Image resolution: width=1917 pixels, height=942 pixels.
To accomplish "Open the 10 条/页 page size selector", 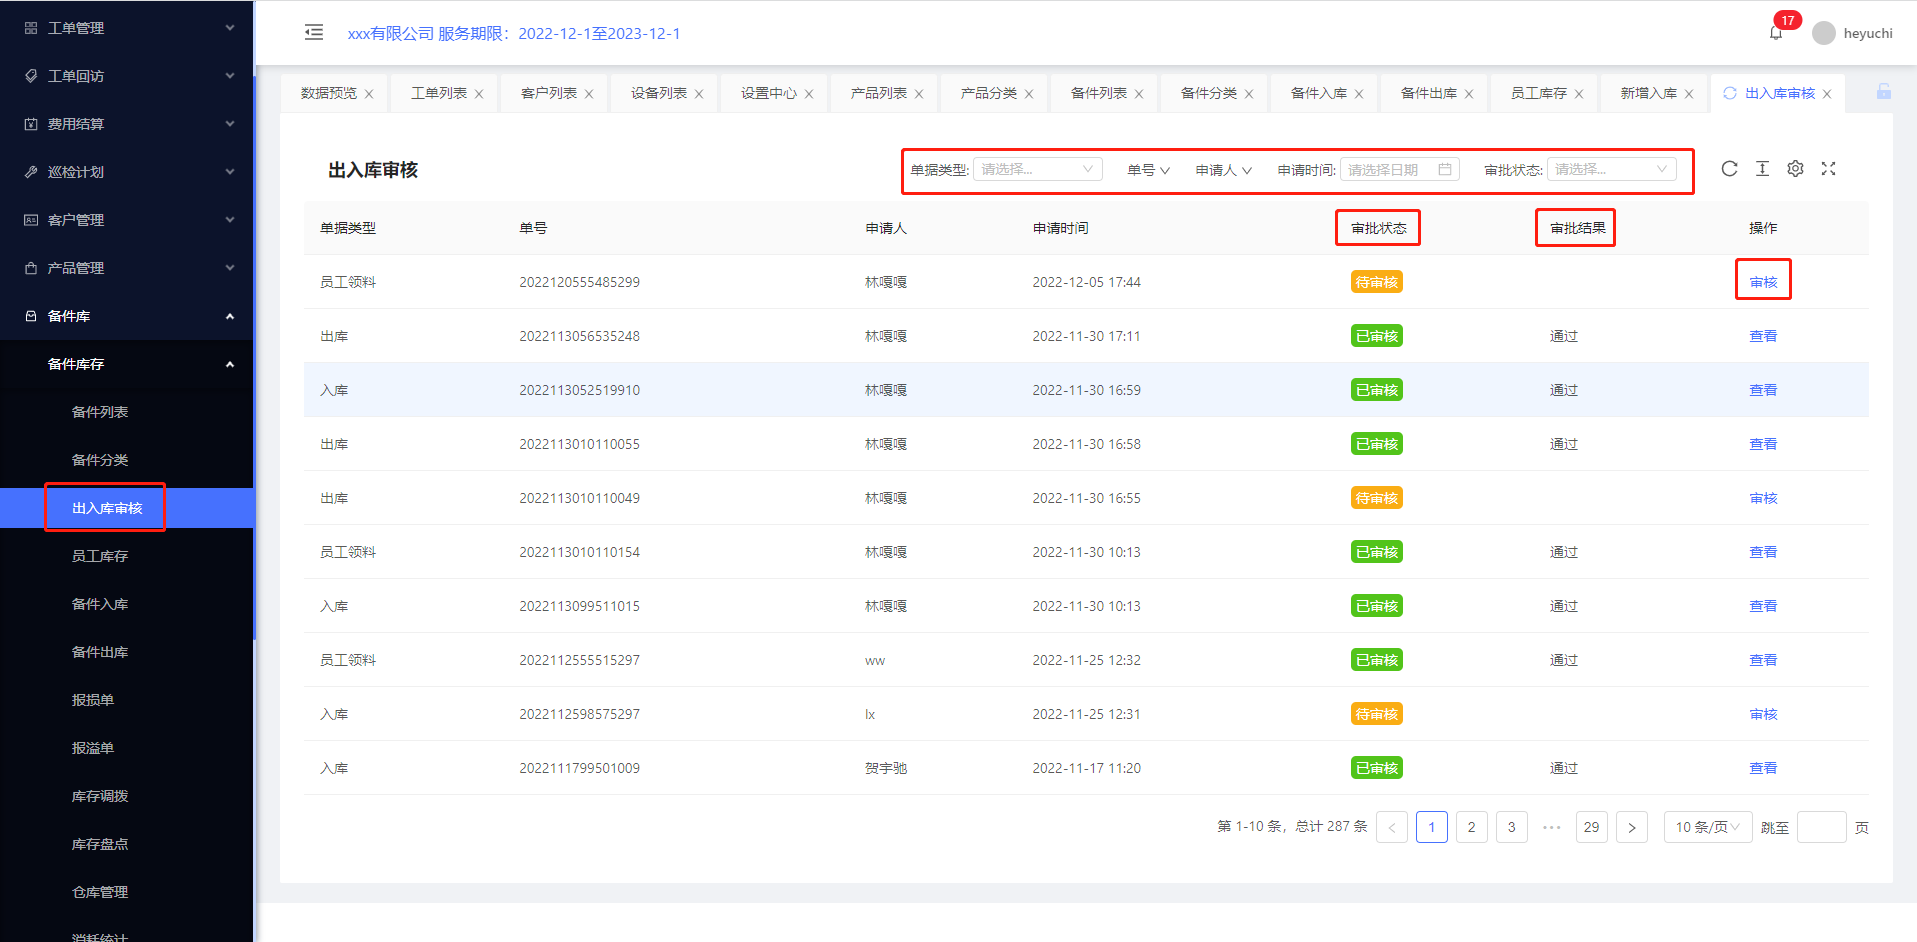I will point(1707,827).
